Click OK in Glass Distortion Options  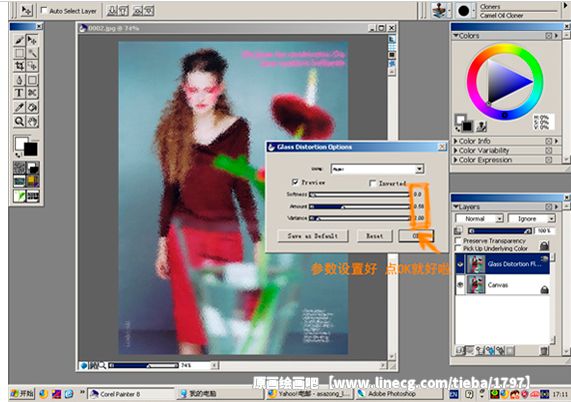click(x=416, y=236)
